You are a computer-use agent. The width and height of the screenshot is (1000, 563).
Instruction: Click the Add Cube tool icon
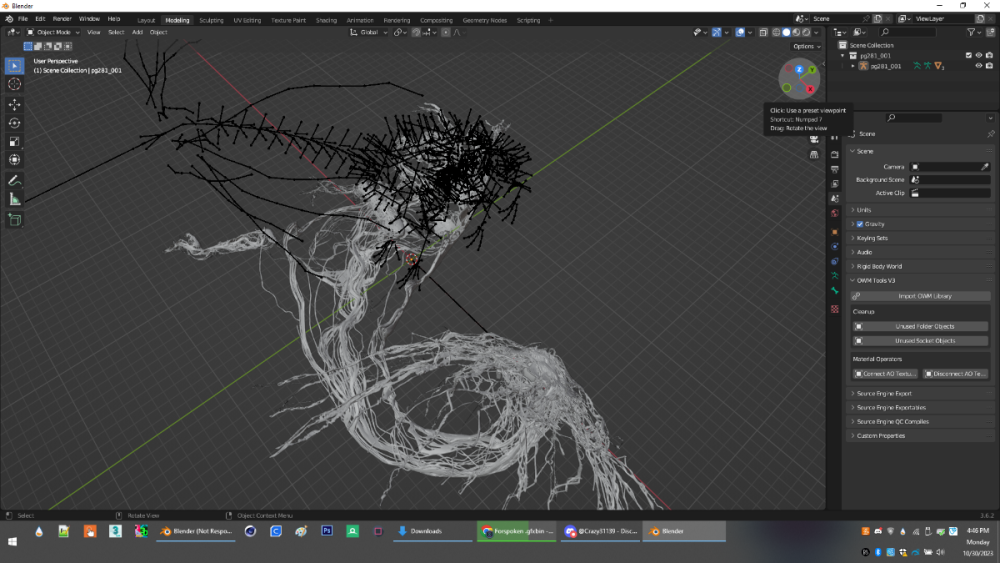point(14,219)
